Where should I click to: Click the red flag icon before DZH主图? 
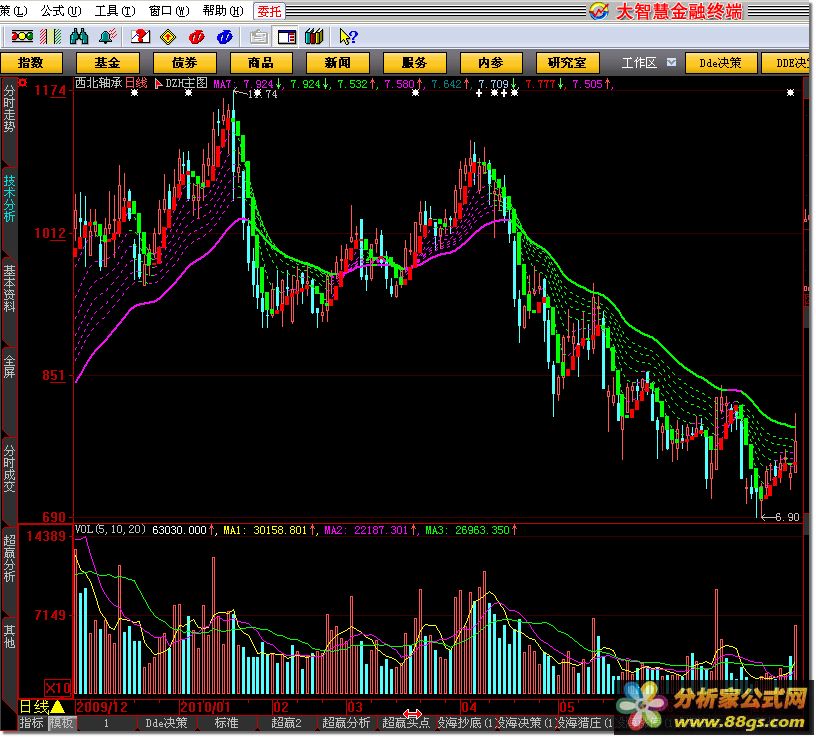(159, 83)
